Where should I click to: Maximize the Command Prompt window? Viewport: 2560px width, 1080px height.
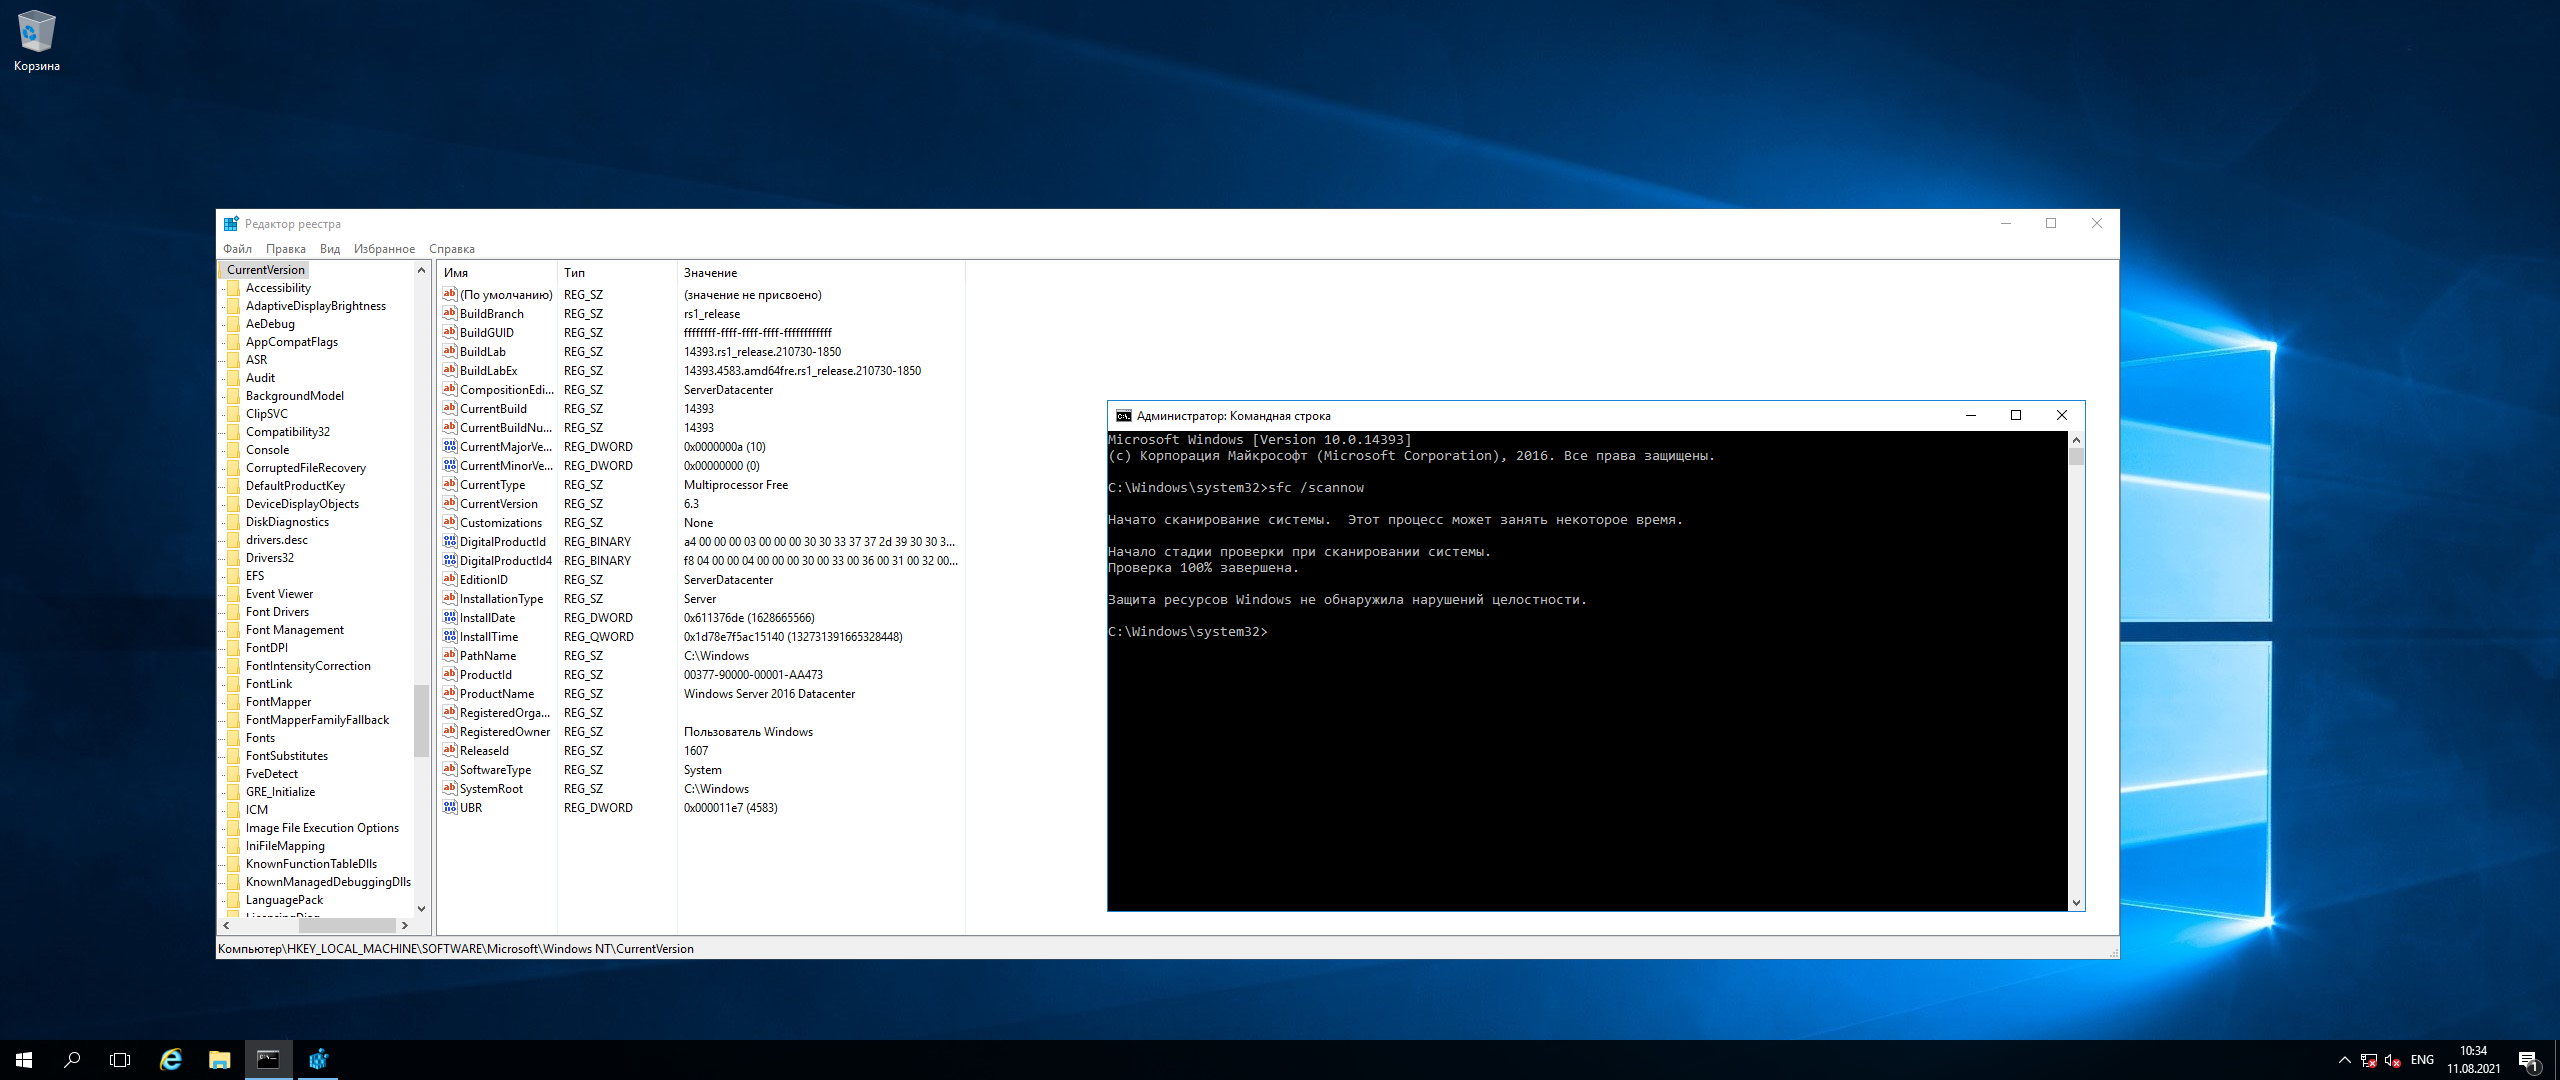click(2016, 416)
